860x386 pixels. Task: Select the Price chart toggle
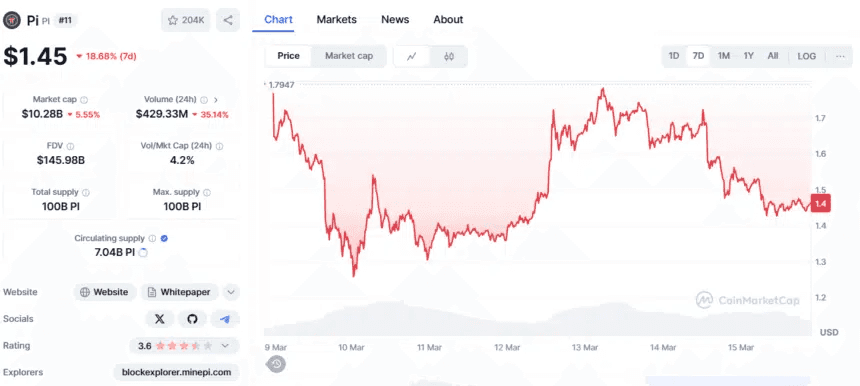point(288,56)
